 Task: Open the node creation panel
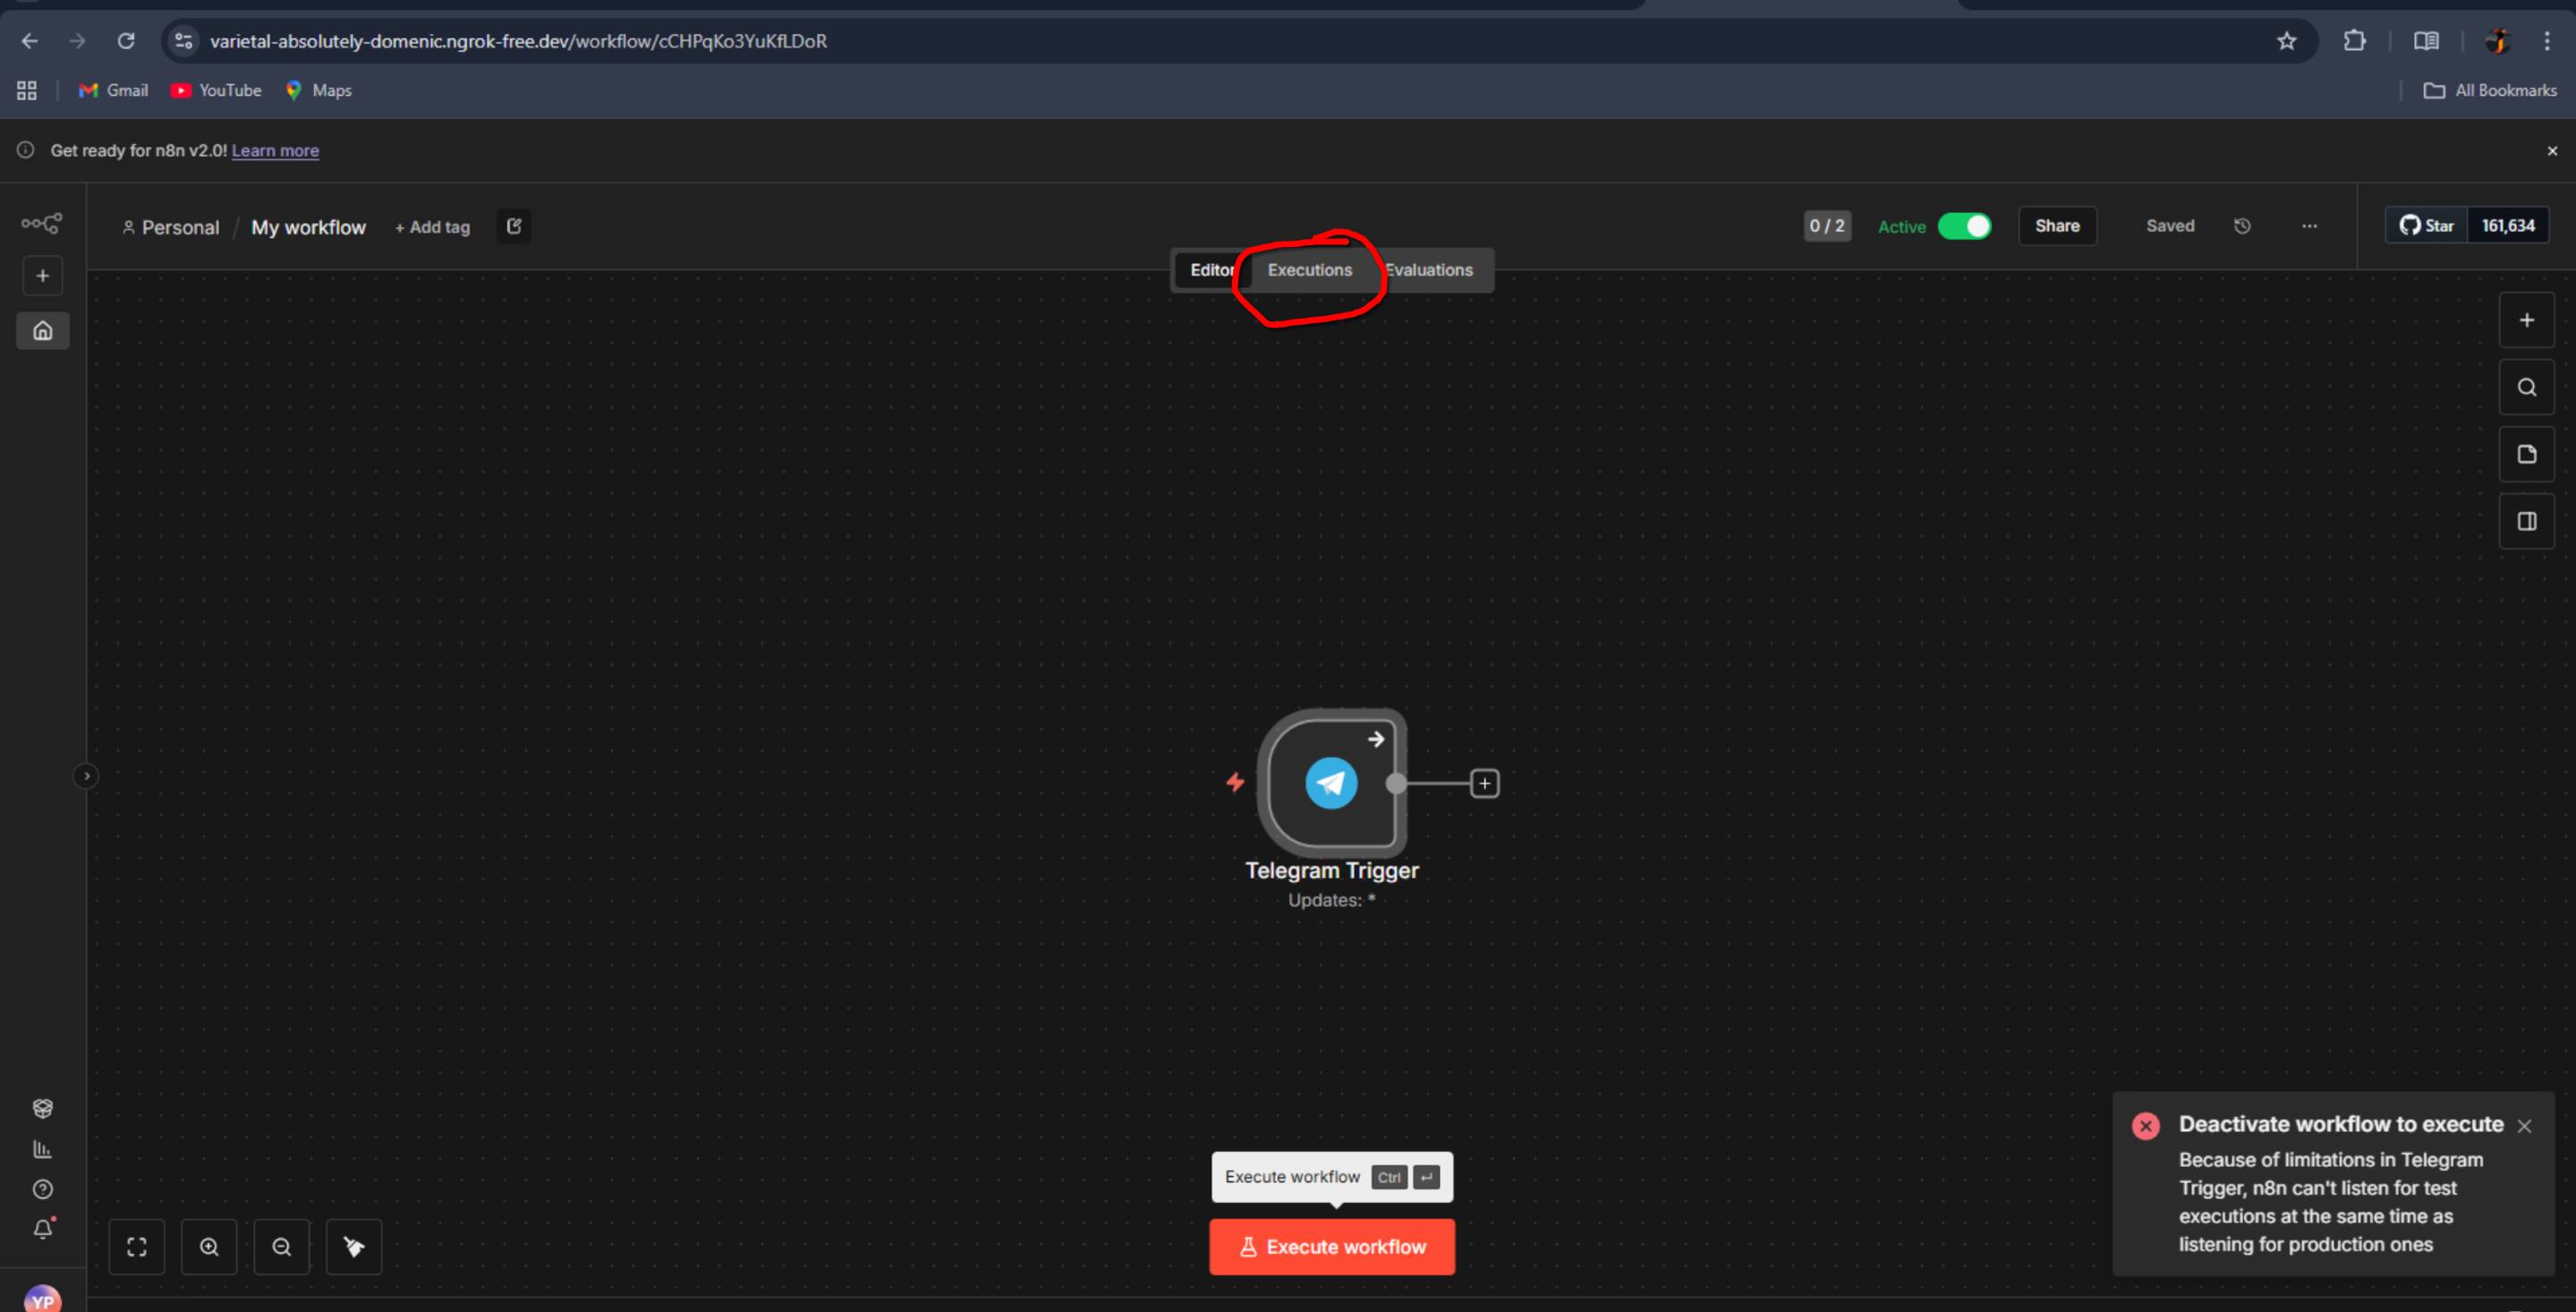click(x=2527, y=320)
